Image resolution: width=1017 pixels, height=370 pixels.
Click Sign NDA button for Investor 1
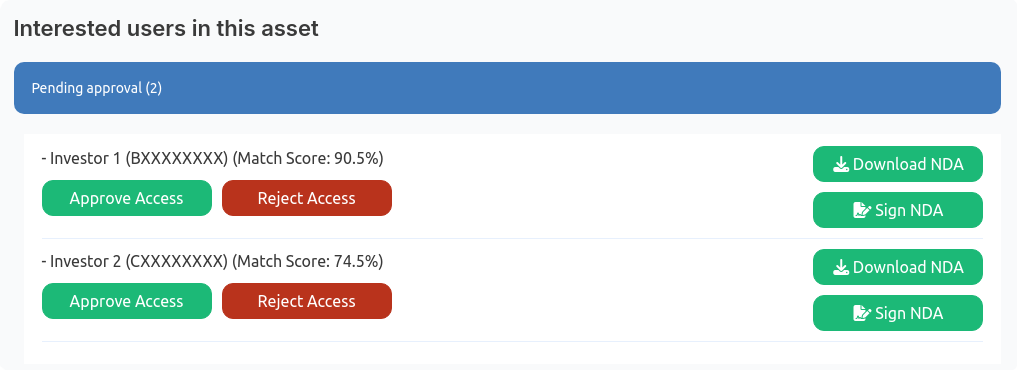click(898, 210)
